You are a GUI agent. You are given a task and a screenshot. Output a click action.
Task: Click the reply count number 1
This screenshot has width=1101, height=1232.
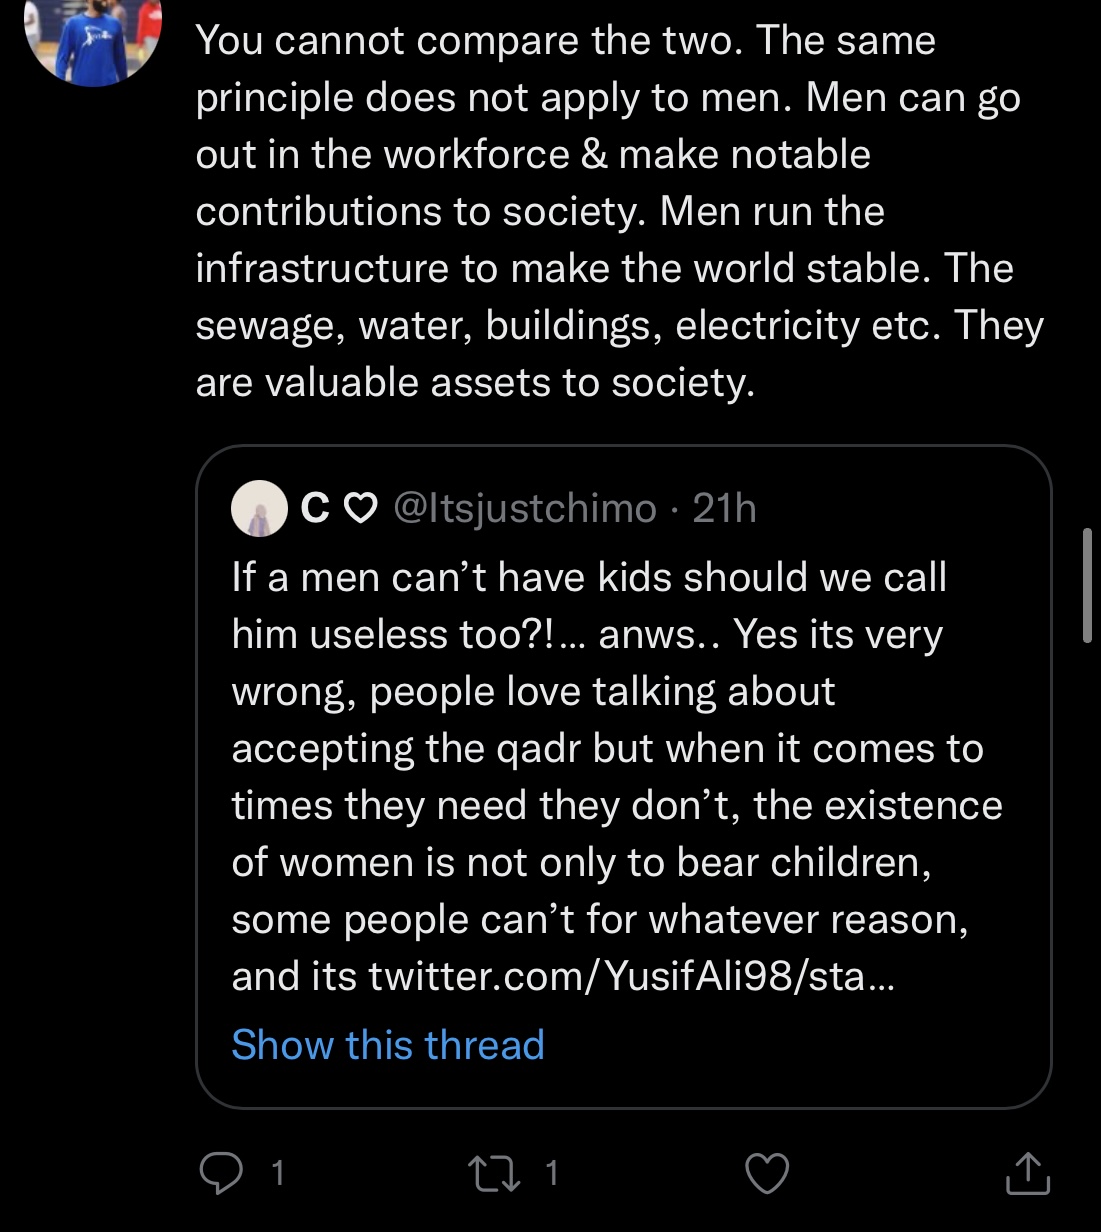[x=278, y=1173]
